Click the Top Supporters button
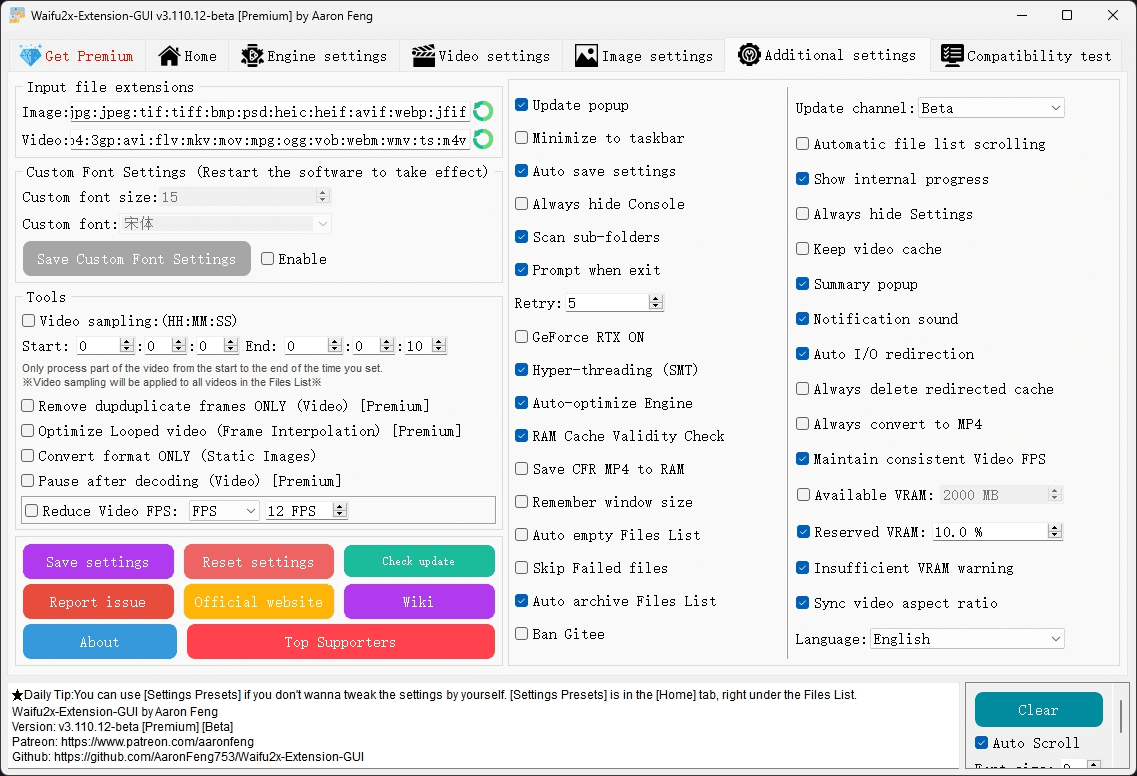The width and height of the screenshot is (1137, 776). pos(341,642)
